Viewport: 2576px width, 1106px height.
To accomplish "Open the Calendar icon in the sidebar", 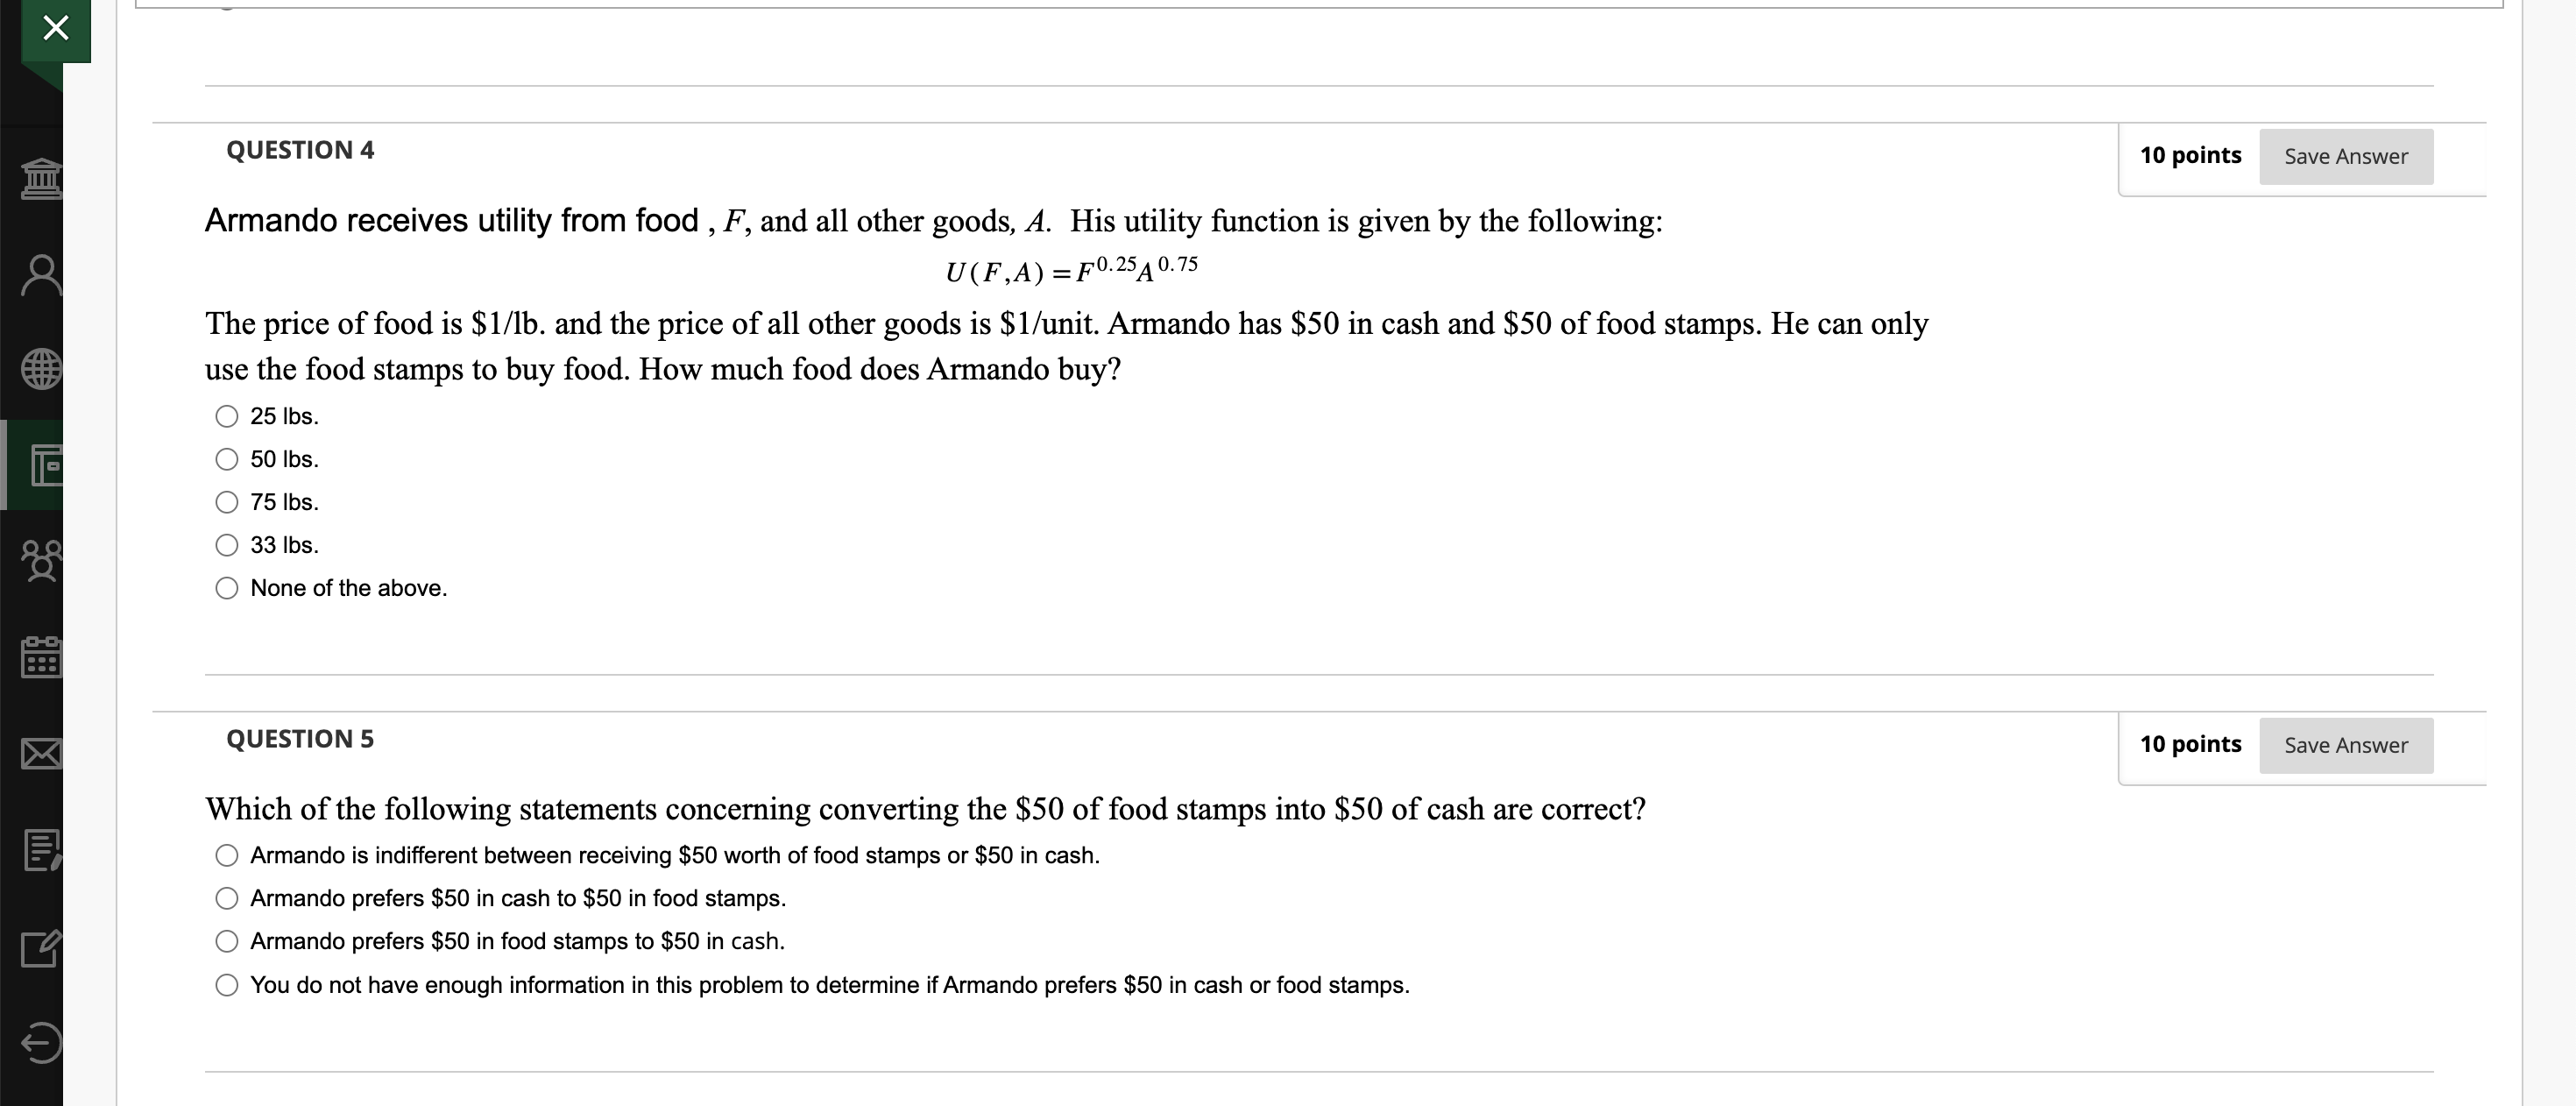I will pos(41,657).
